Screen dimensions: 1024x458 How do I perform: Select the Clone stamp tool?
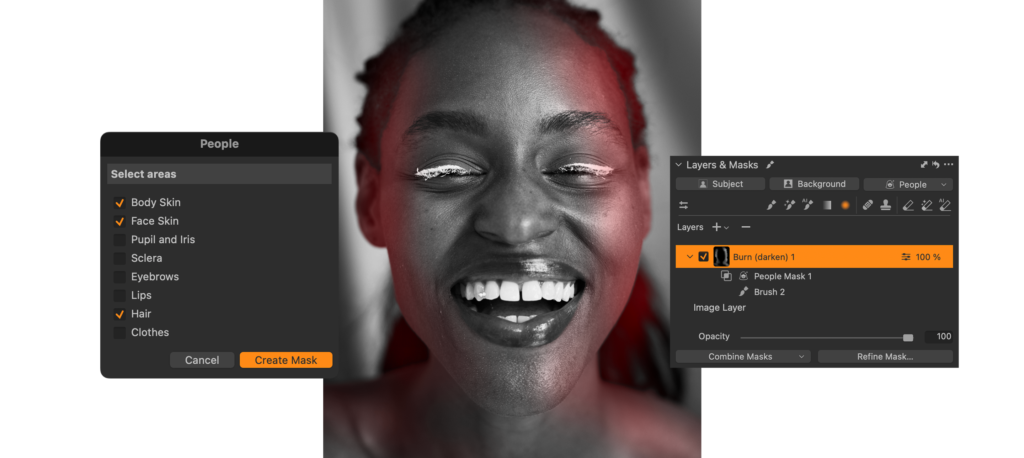(885, 205)
